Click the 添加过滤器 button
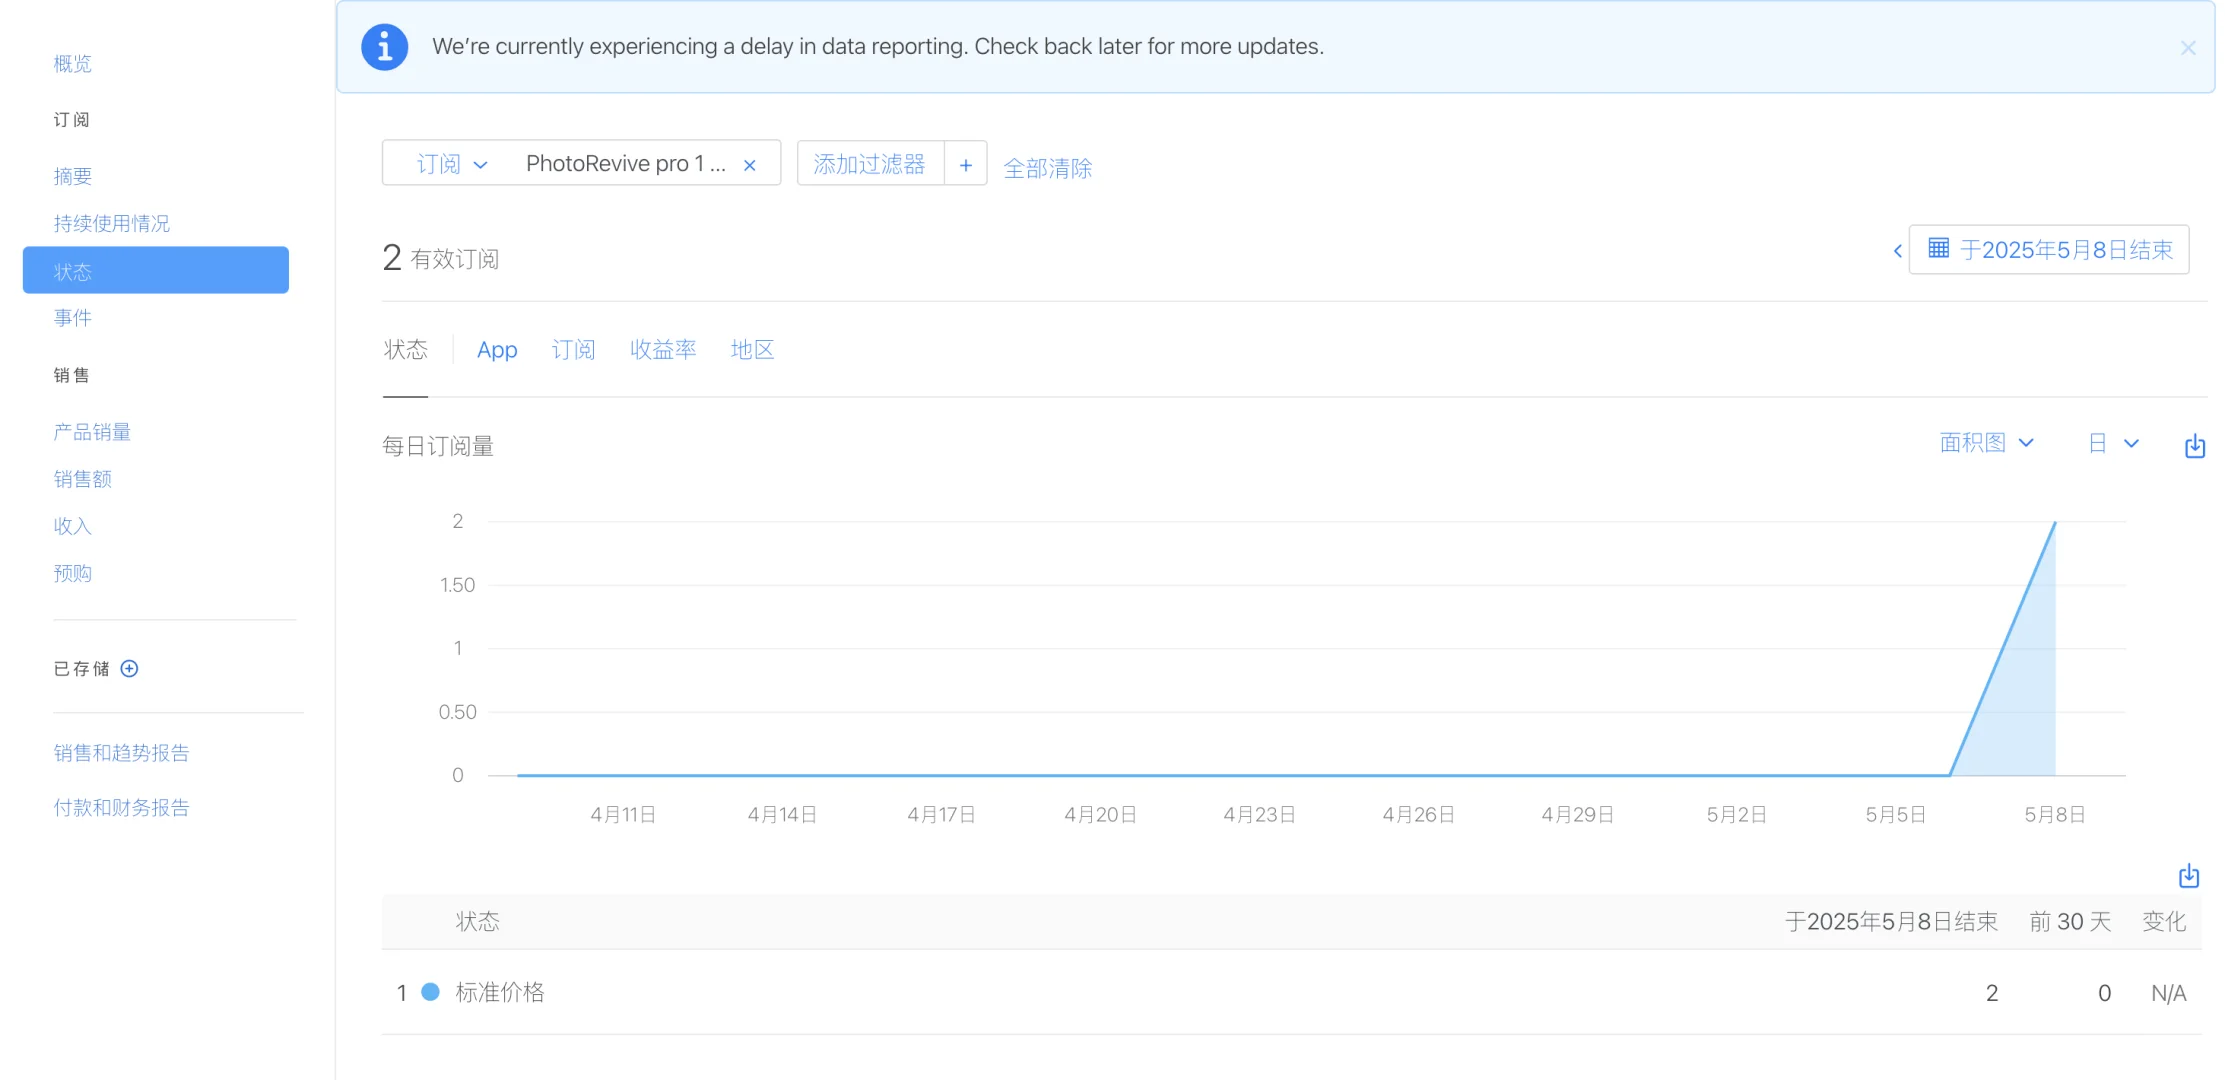Screen dimensions: 2225x1080 tap(869, 164)
